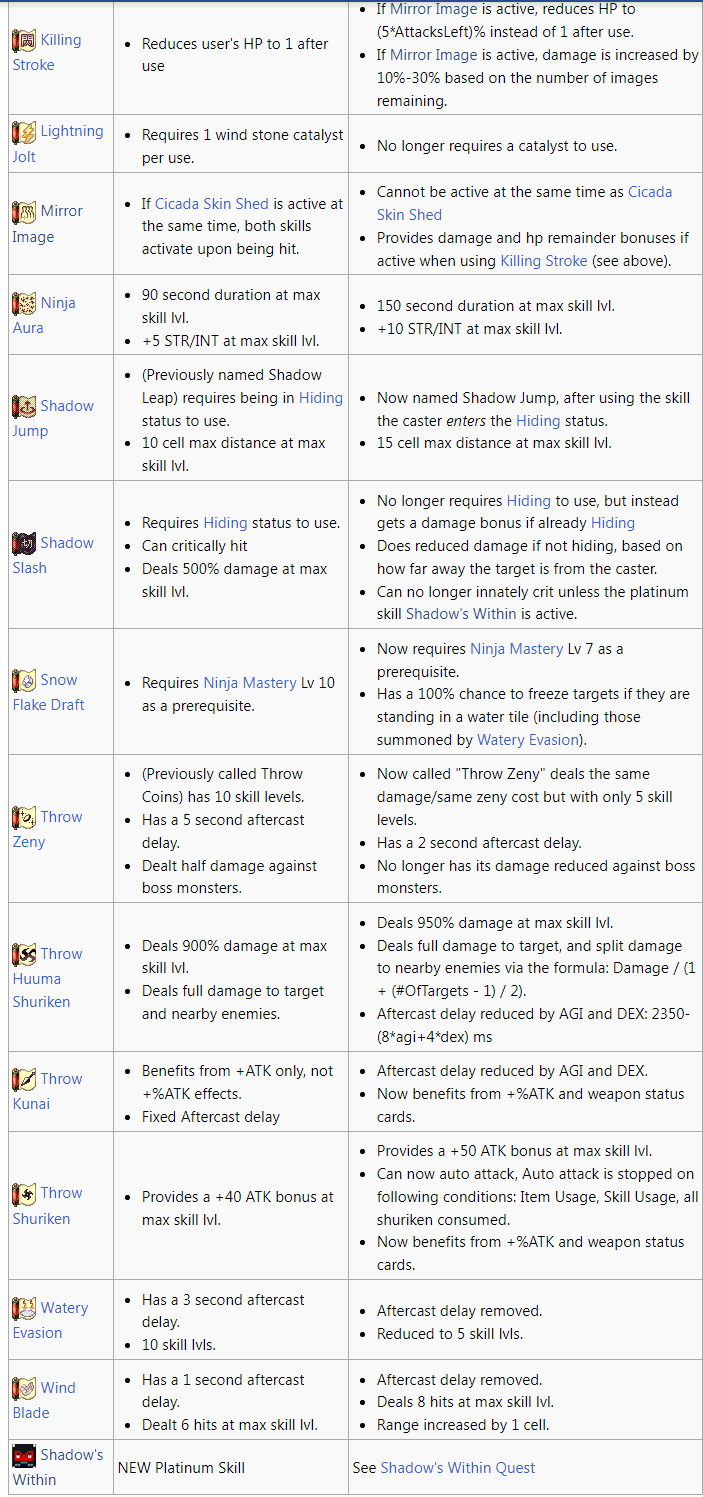Follow Cicada Skin Shed link in Mirror Image's new-behavior cell
Screen dimensions: 703x1497
point(524,203)
